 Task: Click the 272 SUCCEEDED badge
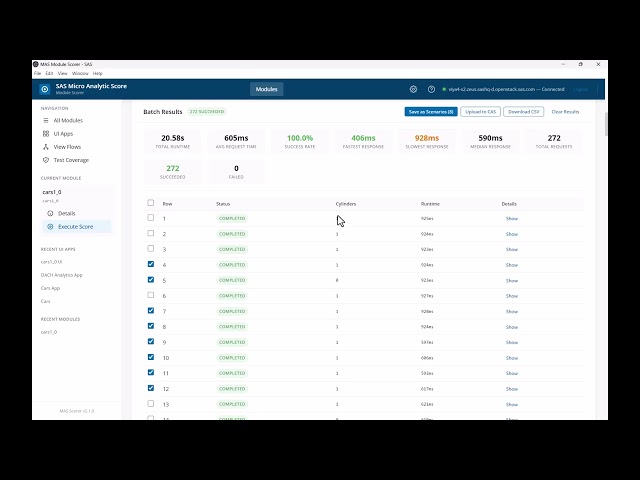tap(207, 111)
